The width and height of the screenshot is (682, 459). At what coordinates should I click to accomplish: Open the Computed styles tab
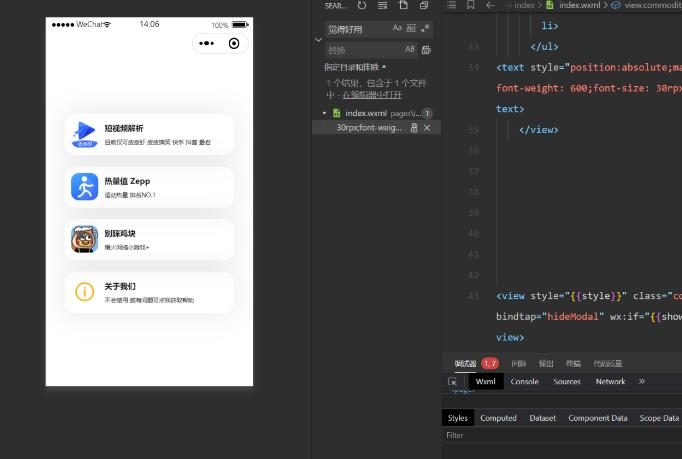[x=498, y=418]
